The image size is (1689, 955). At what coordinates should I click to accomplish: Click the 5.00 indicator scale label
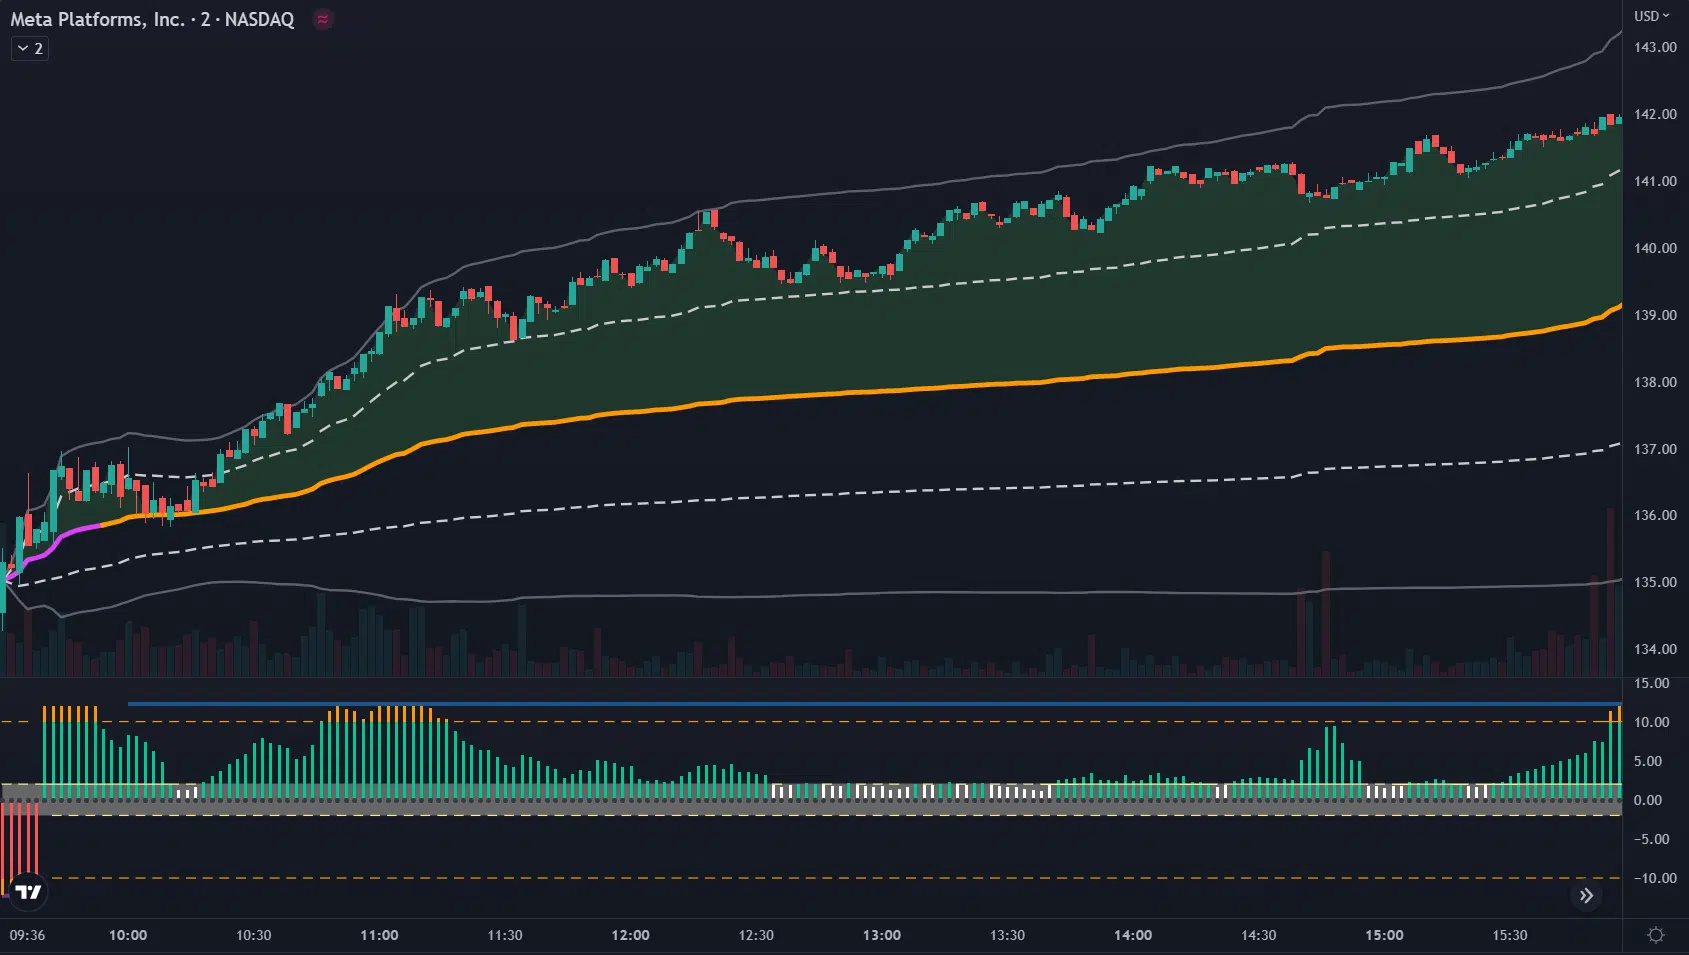point(1648,761)
